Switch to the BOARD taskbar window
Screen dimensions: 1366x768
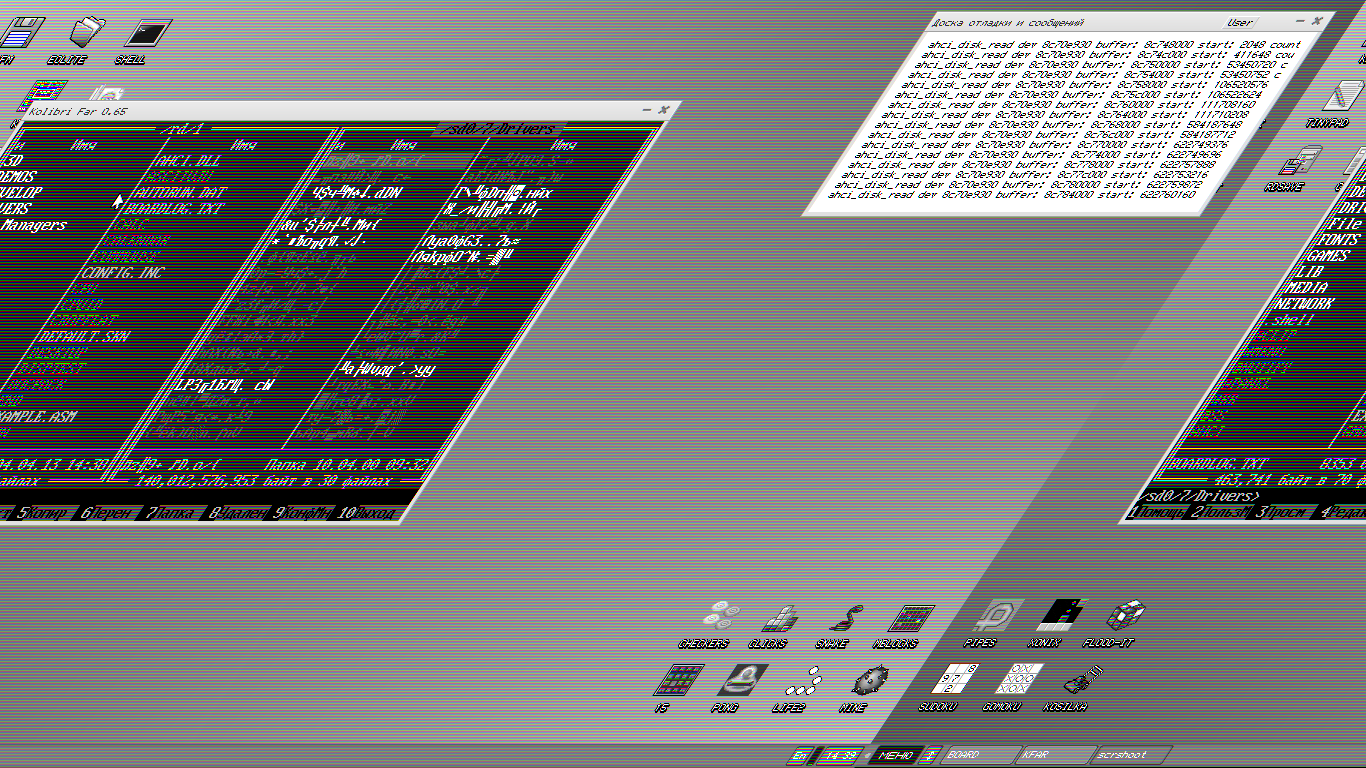pyautogui.click(x=963, y=755)
